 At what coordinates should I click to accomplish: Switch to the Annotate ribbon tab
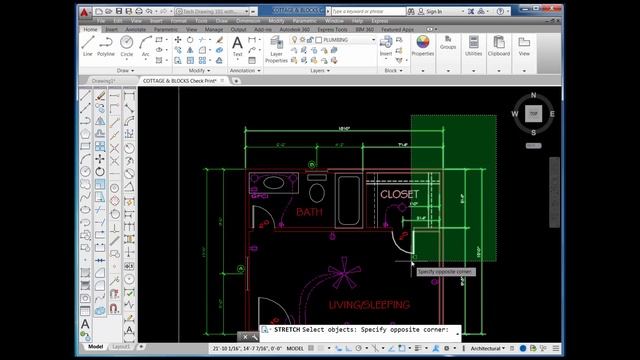pos(136,30)
